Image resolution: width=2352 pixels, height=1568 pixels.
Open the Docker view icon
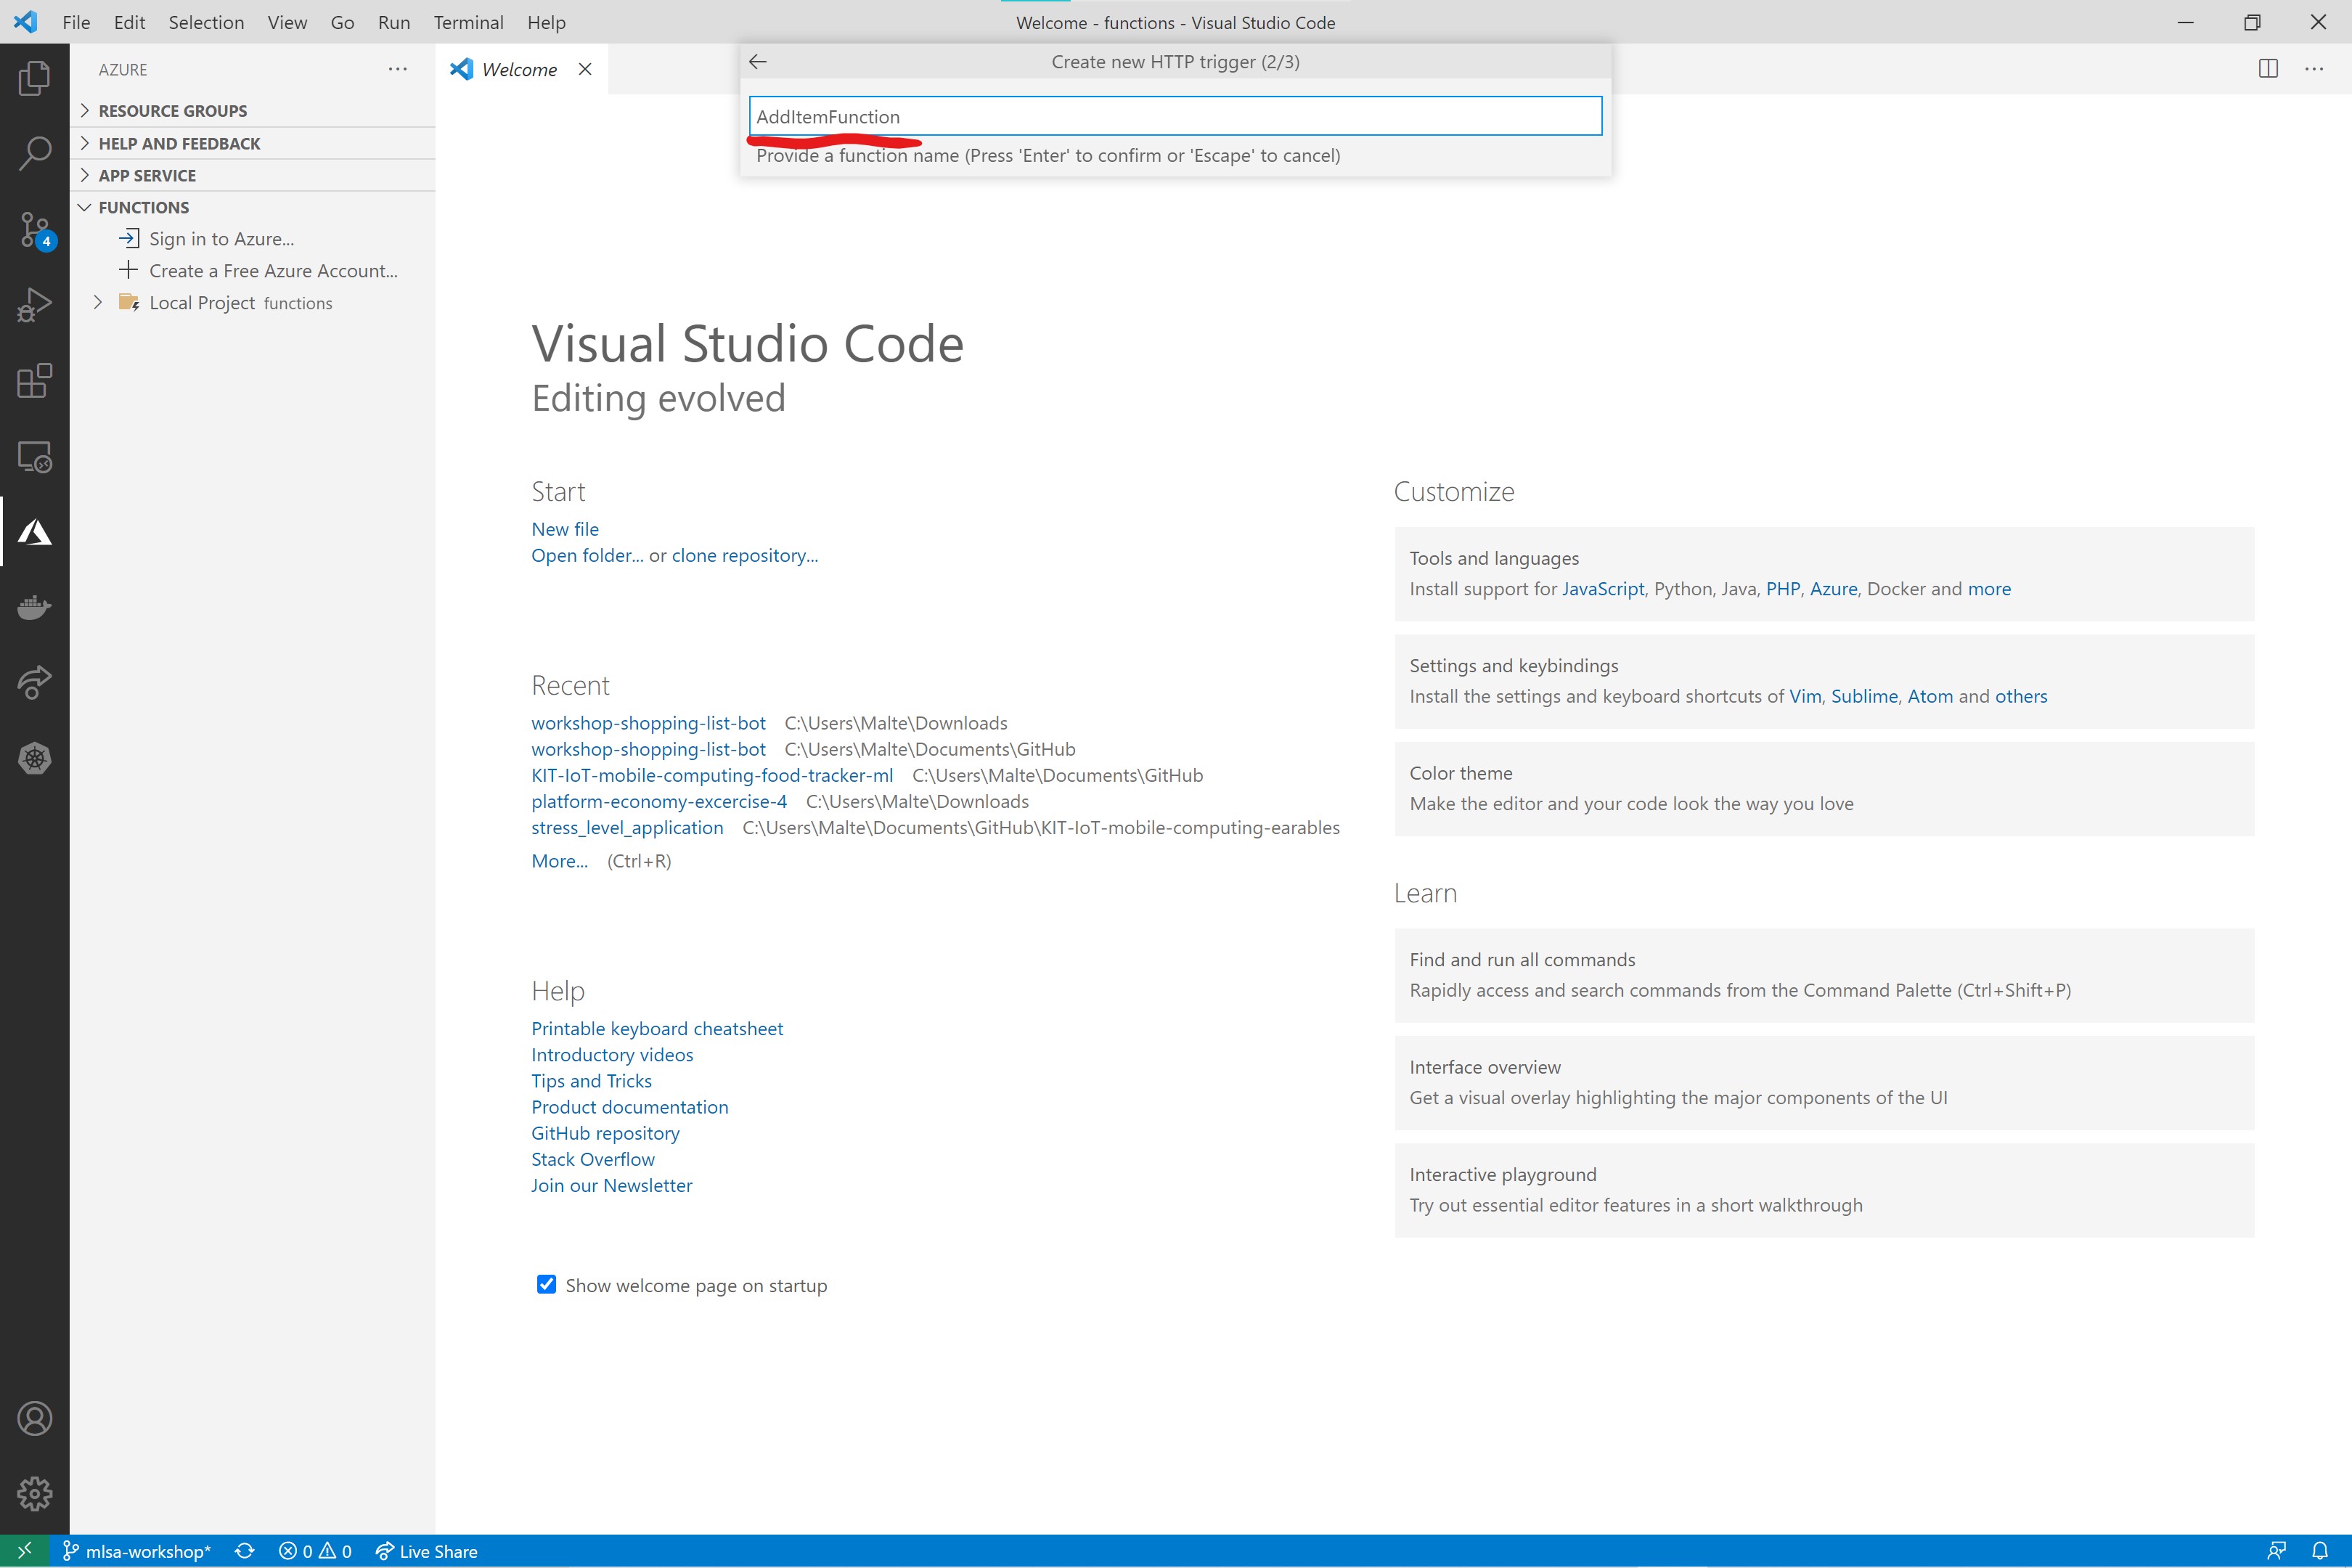coord(34,607)
